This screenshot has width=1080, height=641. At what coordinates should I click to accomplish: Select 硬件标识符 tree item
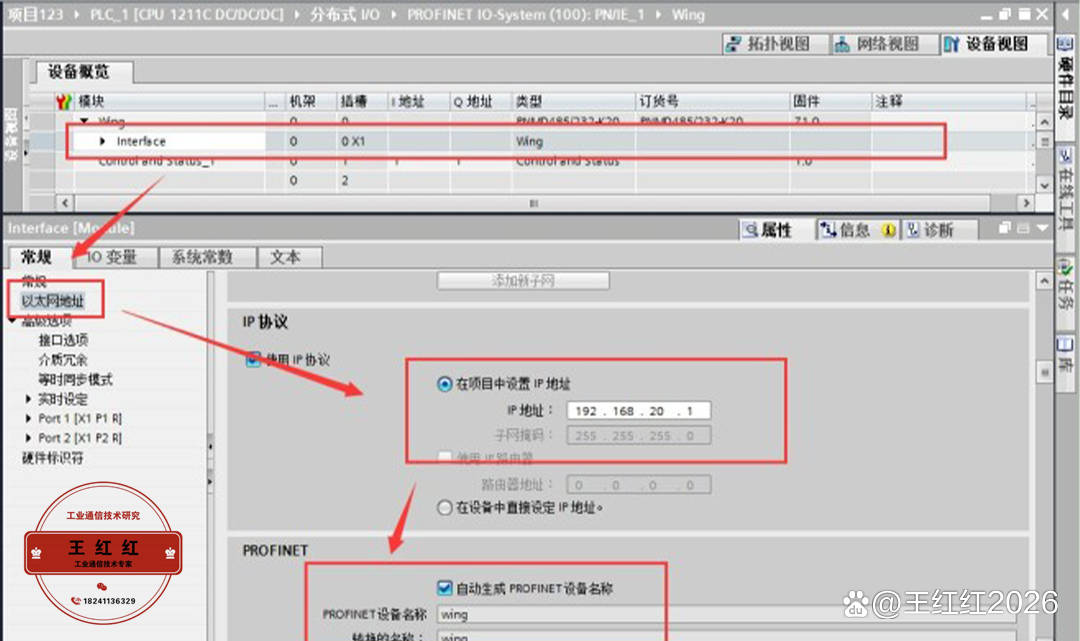(52, 458)
